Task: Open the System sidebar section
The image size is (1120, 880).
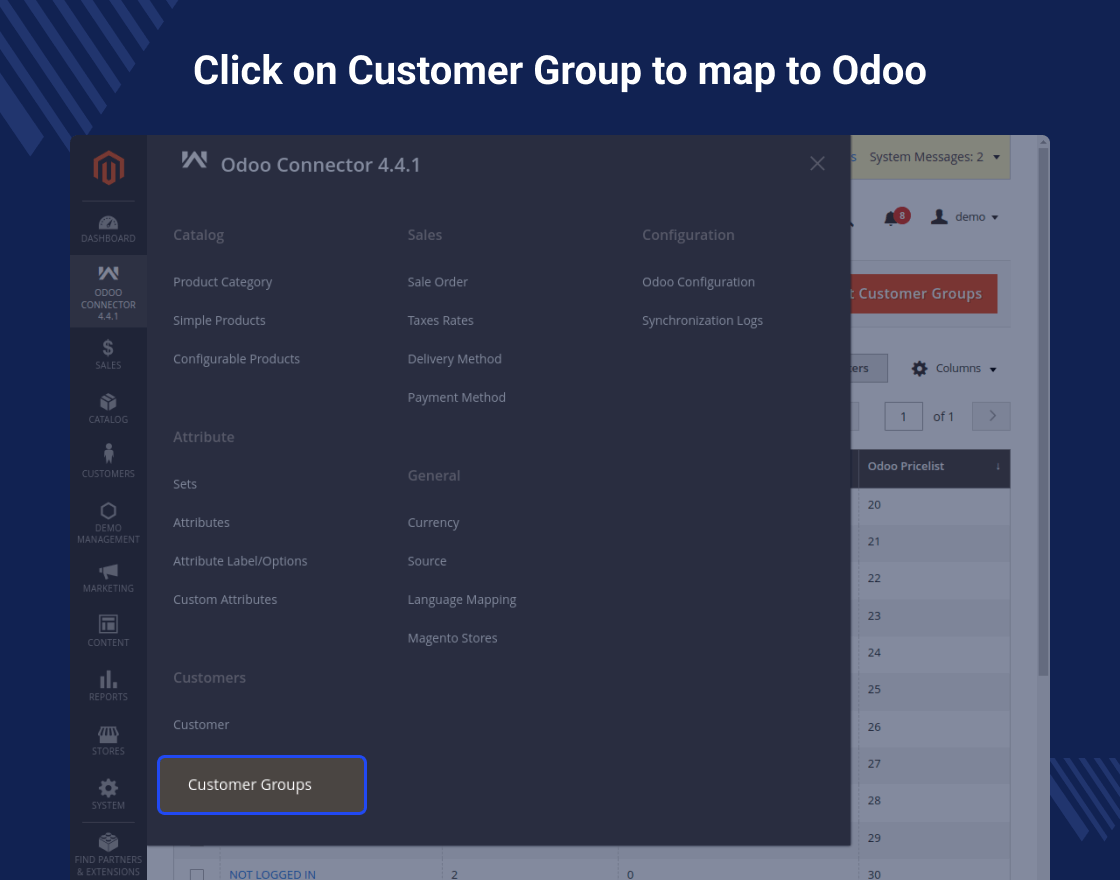Action: (x=109, y=794)
